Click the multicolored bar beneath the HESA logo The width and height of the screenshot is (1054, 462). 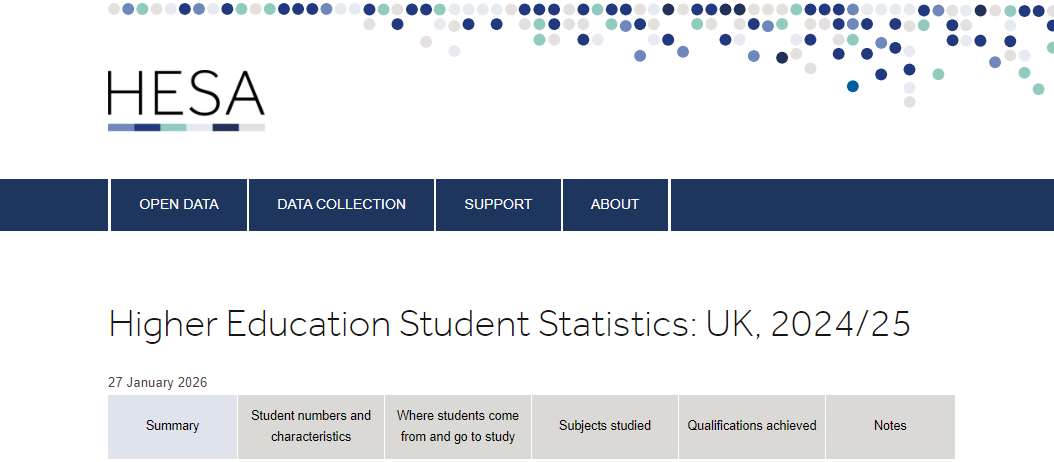coord(186,127)
